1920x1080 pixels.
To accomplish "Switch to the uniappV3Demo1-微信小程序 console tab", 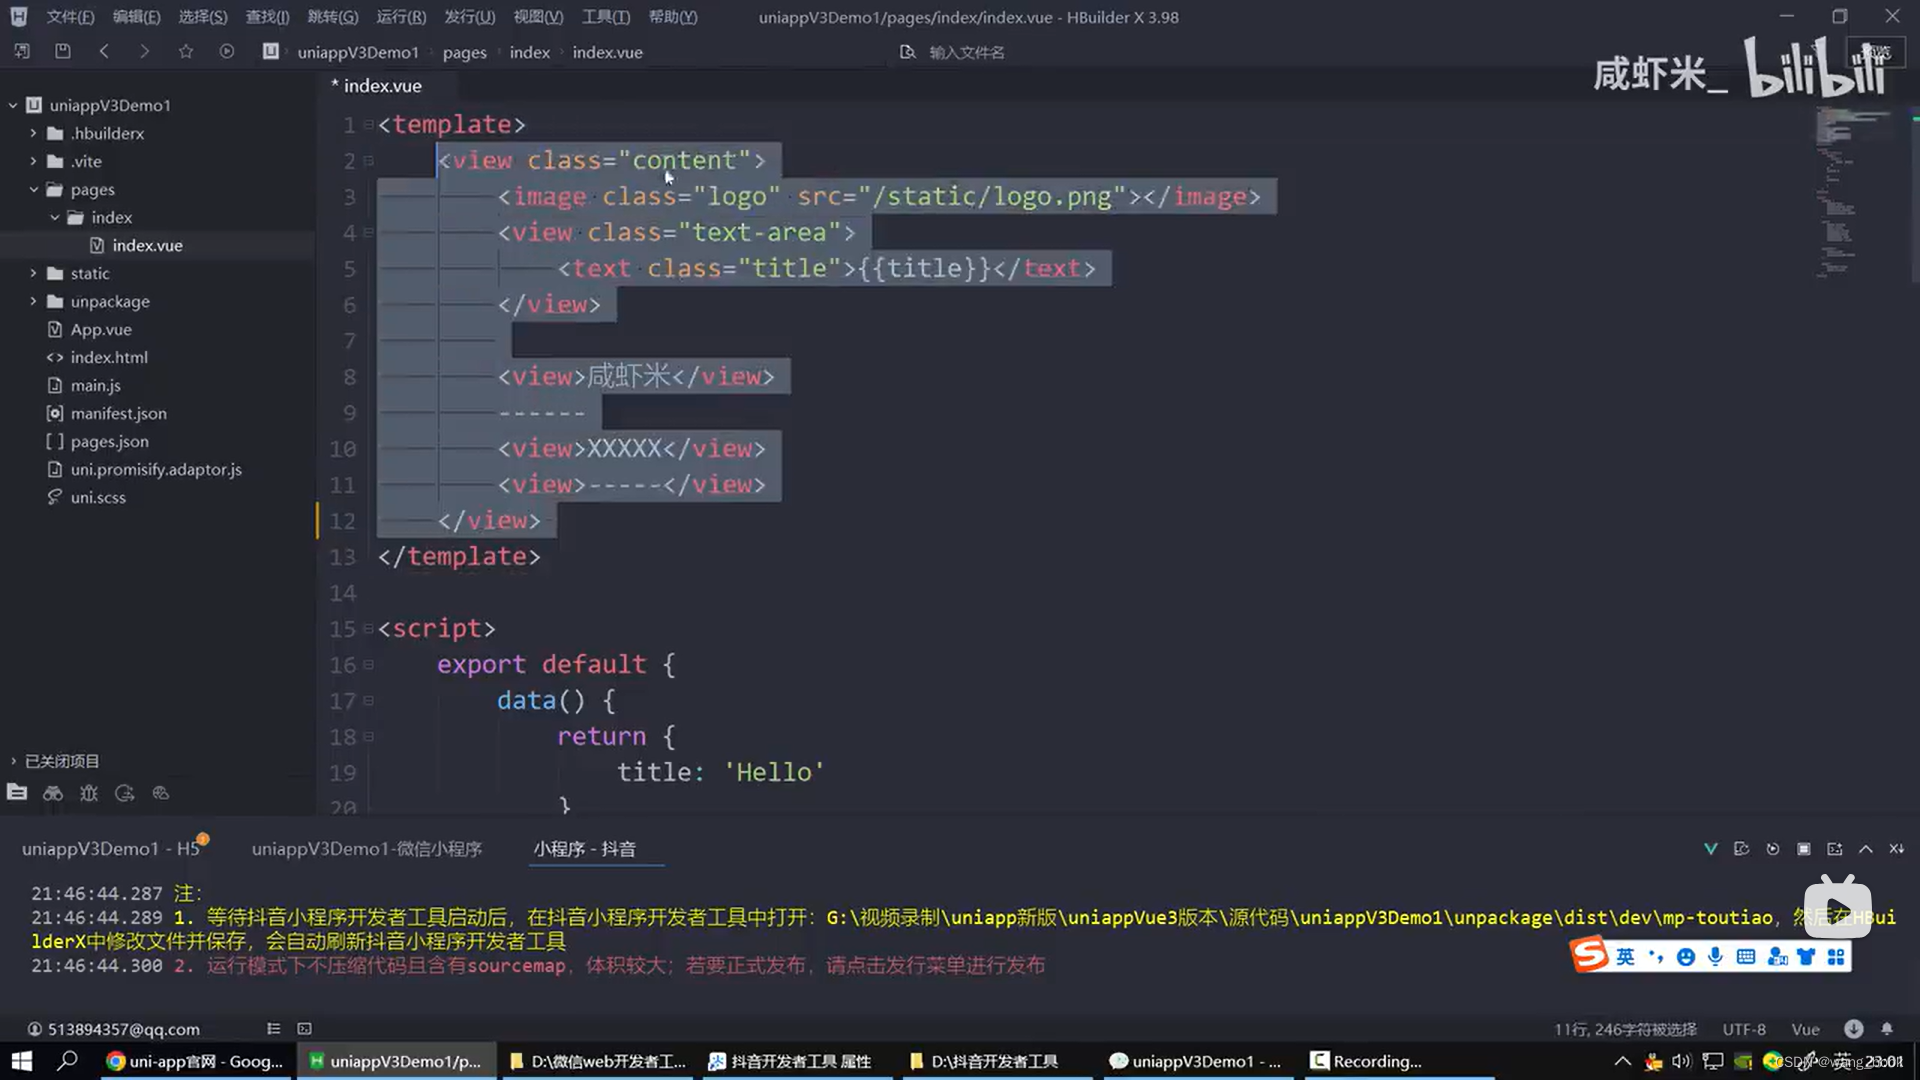I will (x=367, y=848).
